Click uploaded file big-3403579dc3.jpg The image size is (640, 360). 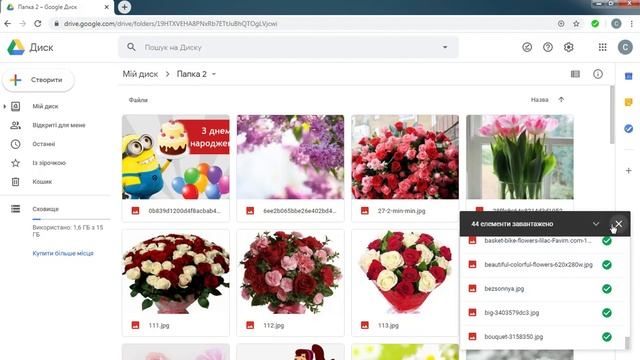tap(511, 313)
